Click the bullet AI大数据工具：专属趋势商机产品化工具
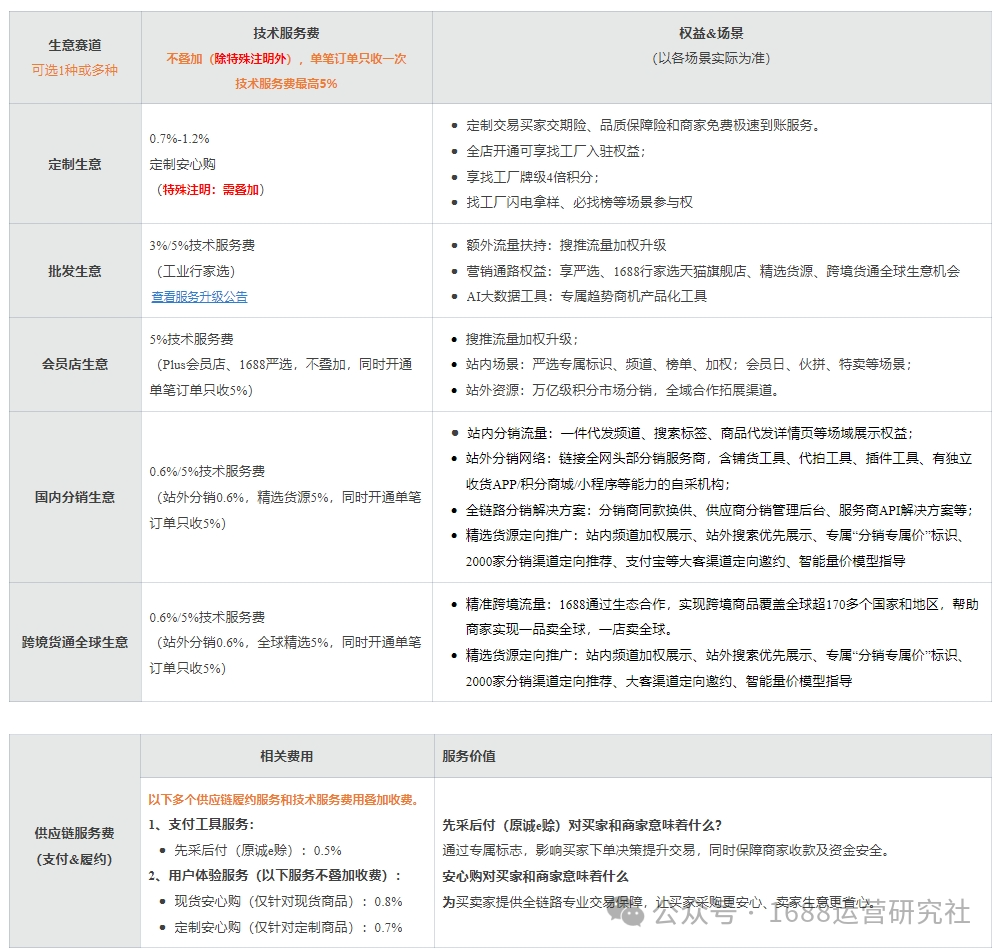 point(586,296)
